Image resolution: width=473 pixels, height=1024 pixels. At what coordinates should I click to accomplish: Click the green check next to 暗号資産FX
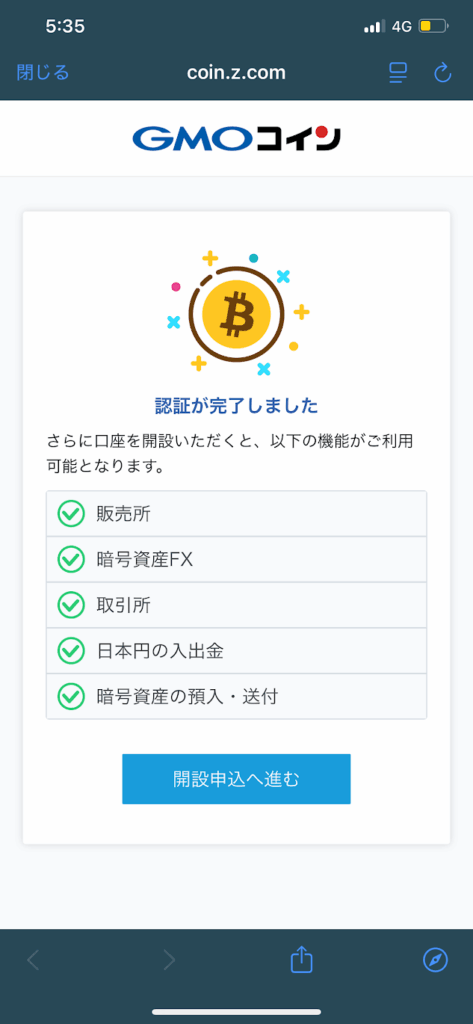click(71, 560)
